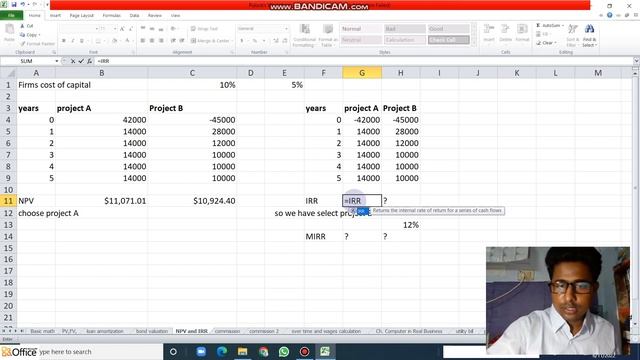This screenshot has width=640, height=360.
Task: Toggle Italic formatting
Action: pyautogui.click(x=73, y=41)
